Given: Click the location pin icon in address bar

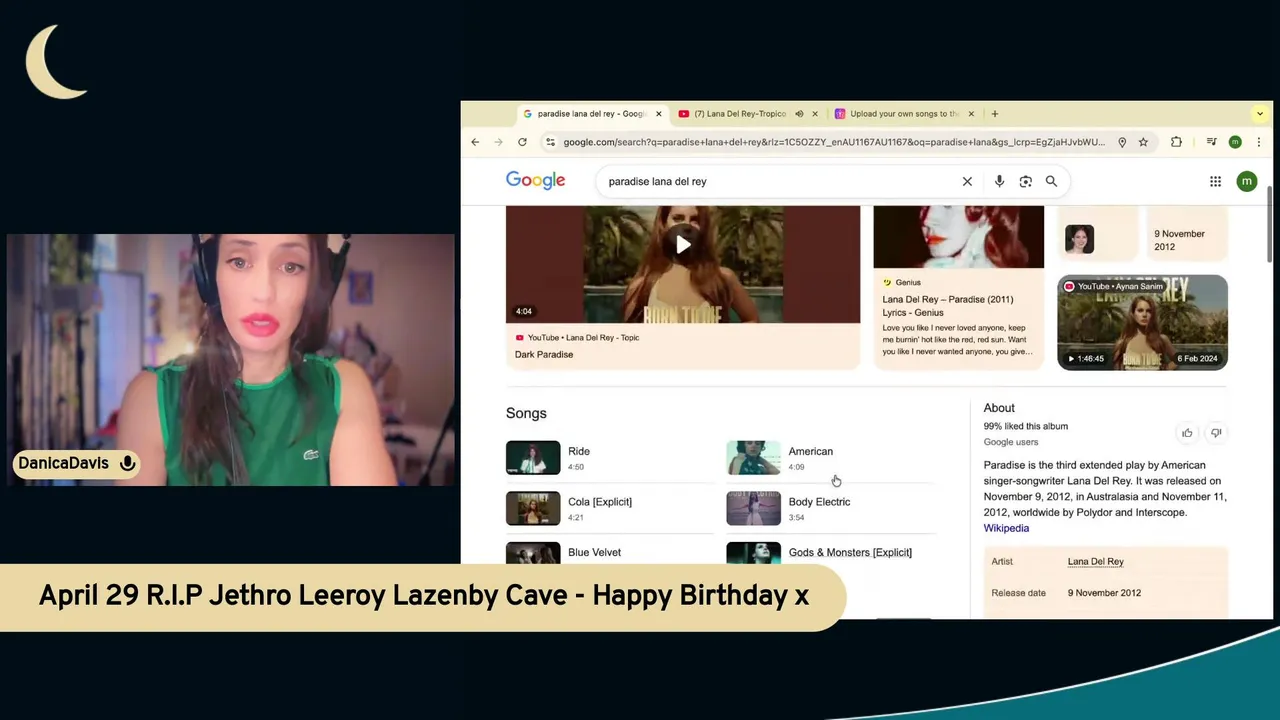Looking at the screenshot, I should (1122, 142).
